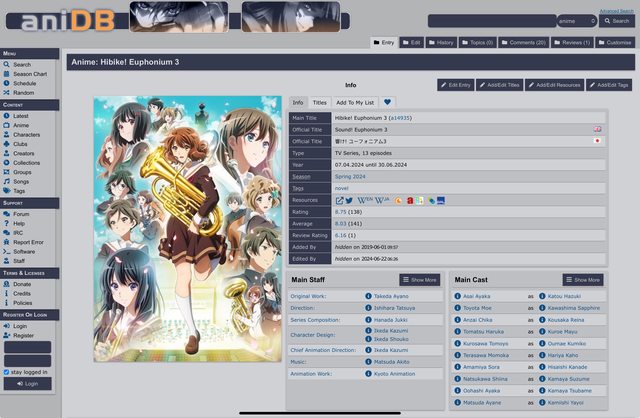
Task: Open info icon beside Kousaka Reina
Action: point(542,320)
